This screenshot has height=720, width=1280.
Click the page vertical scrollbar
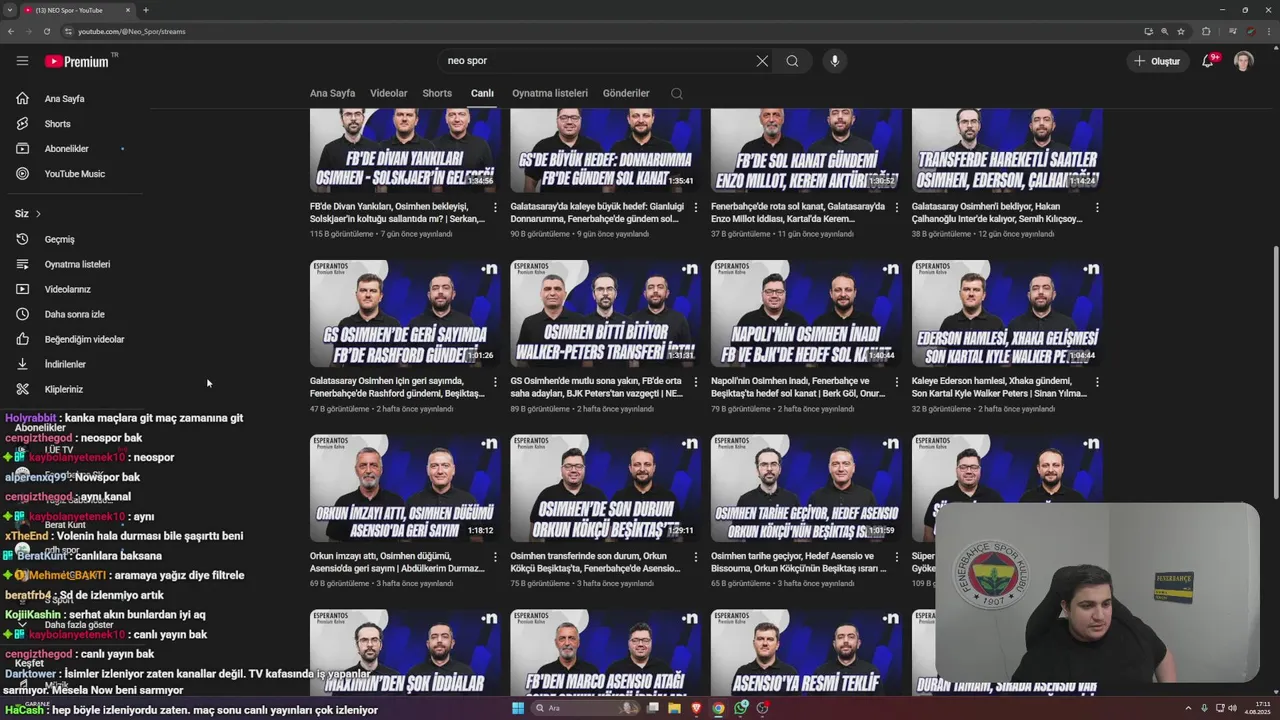click(x=1274, y=375)
